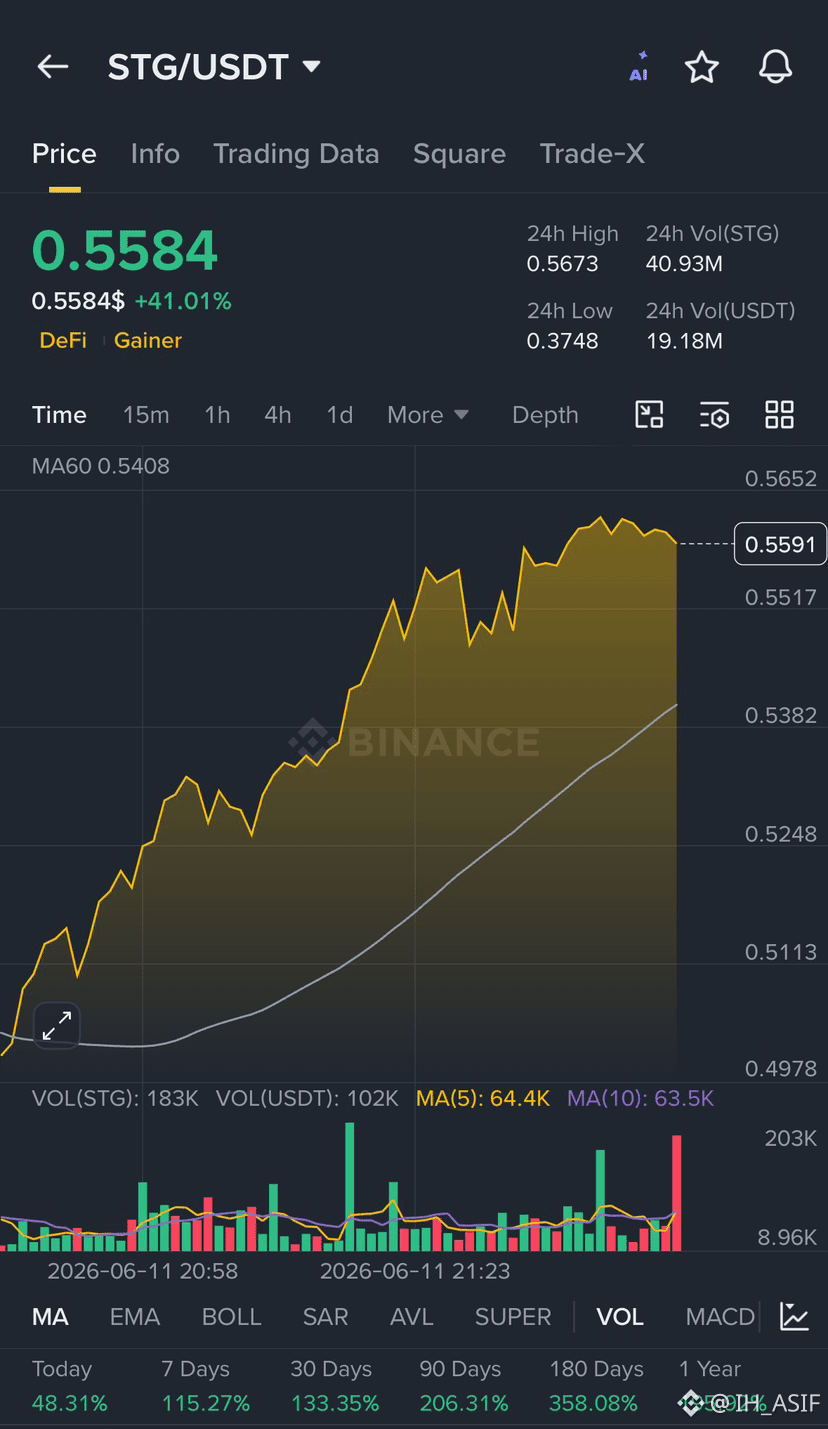Tap the MA60 0.5408 readout

tap(101, 466)
